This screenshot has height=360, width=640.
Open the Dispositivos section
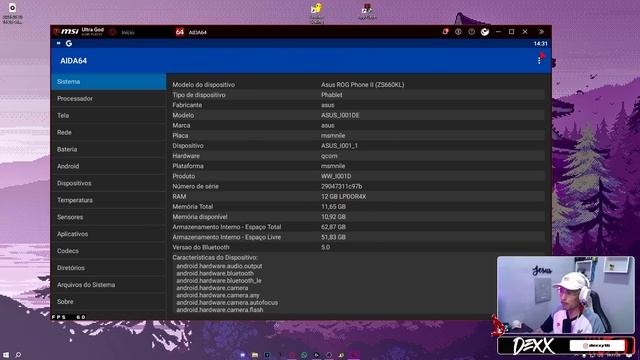tap(108, 183)
